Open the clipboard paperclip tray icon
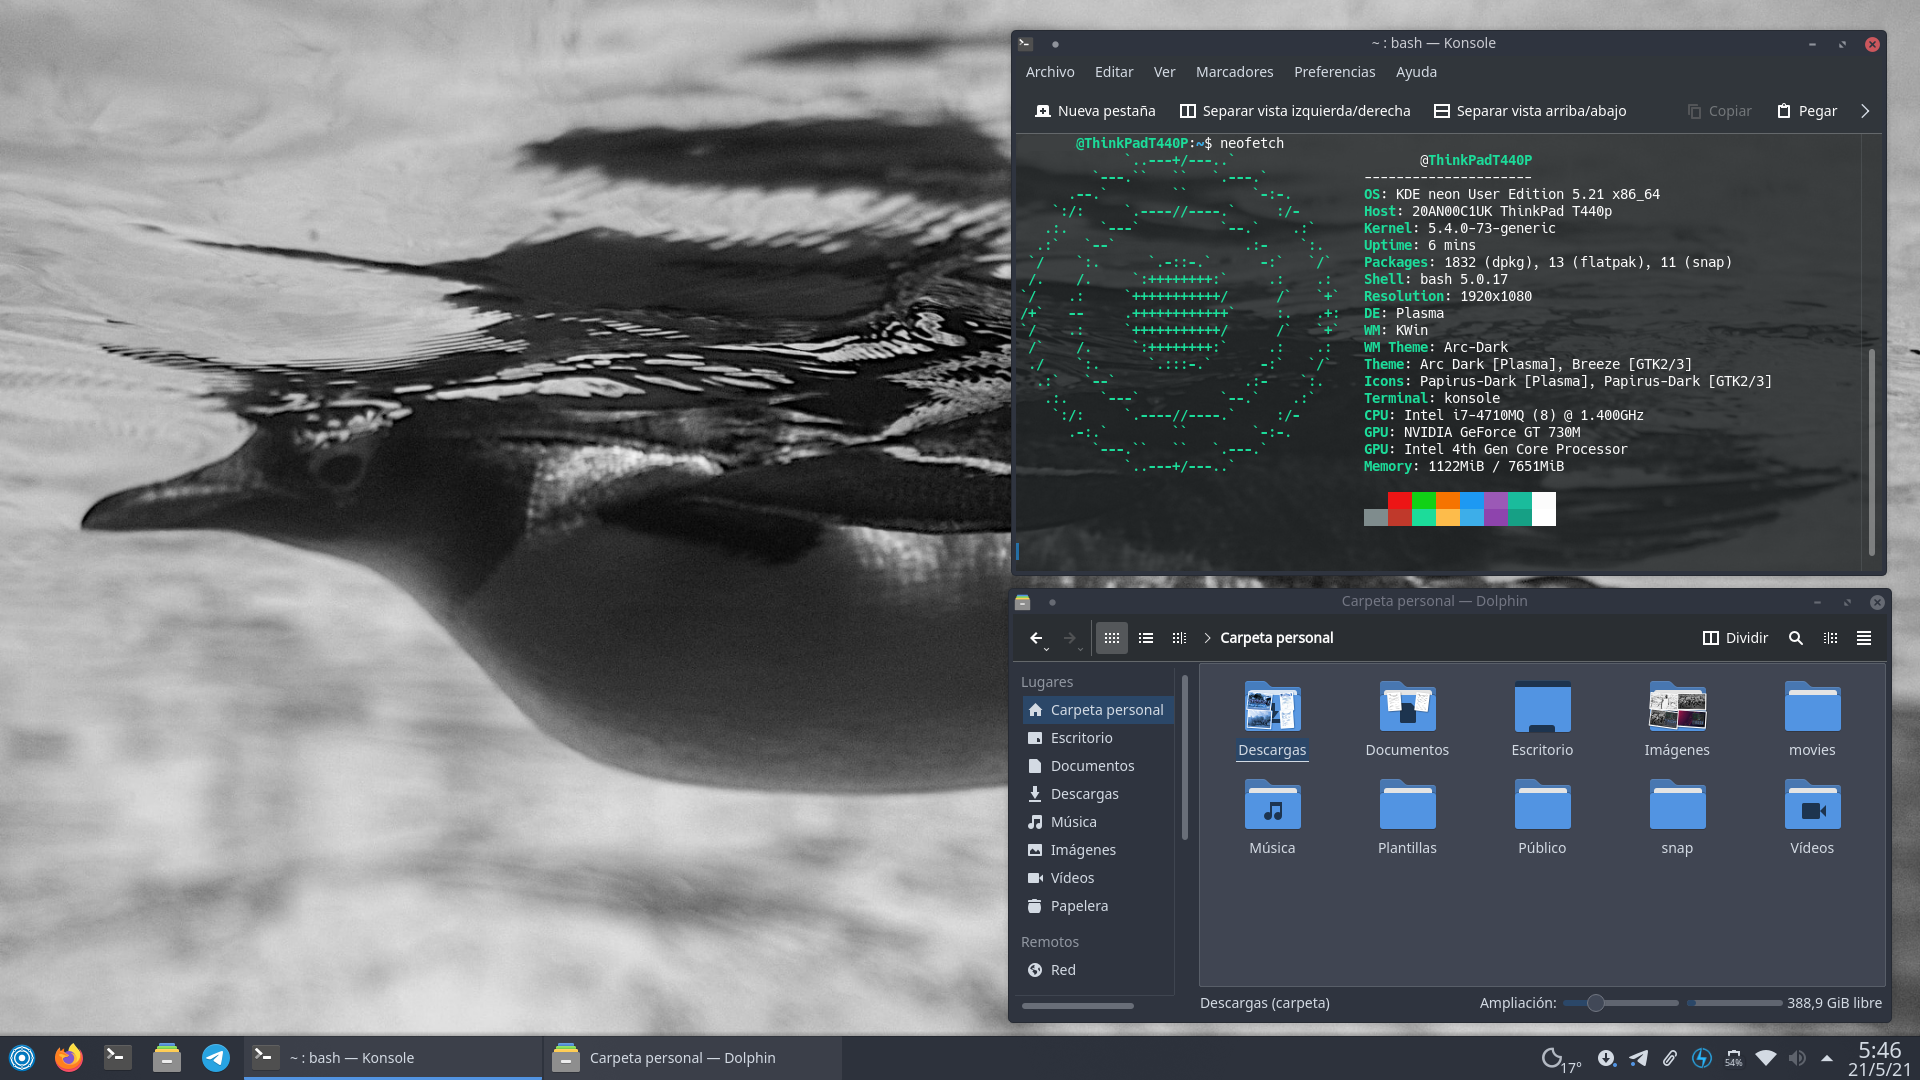 (1670, 1057)
